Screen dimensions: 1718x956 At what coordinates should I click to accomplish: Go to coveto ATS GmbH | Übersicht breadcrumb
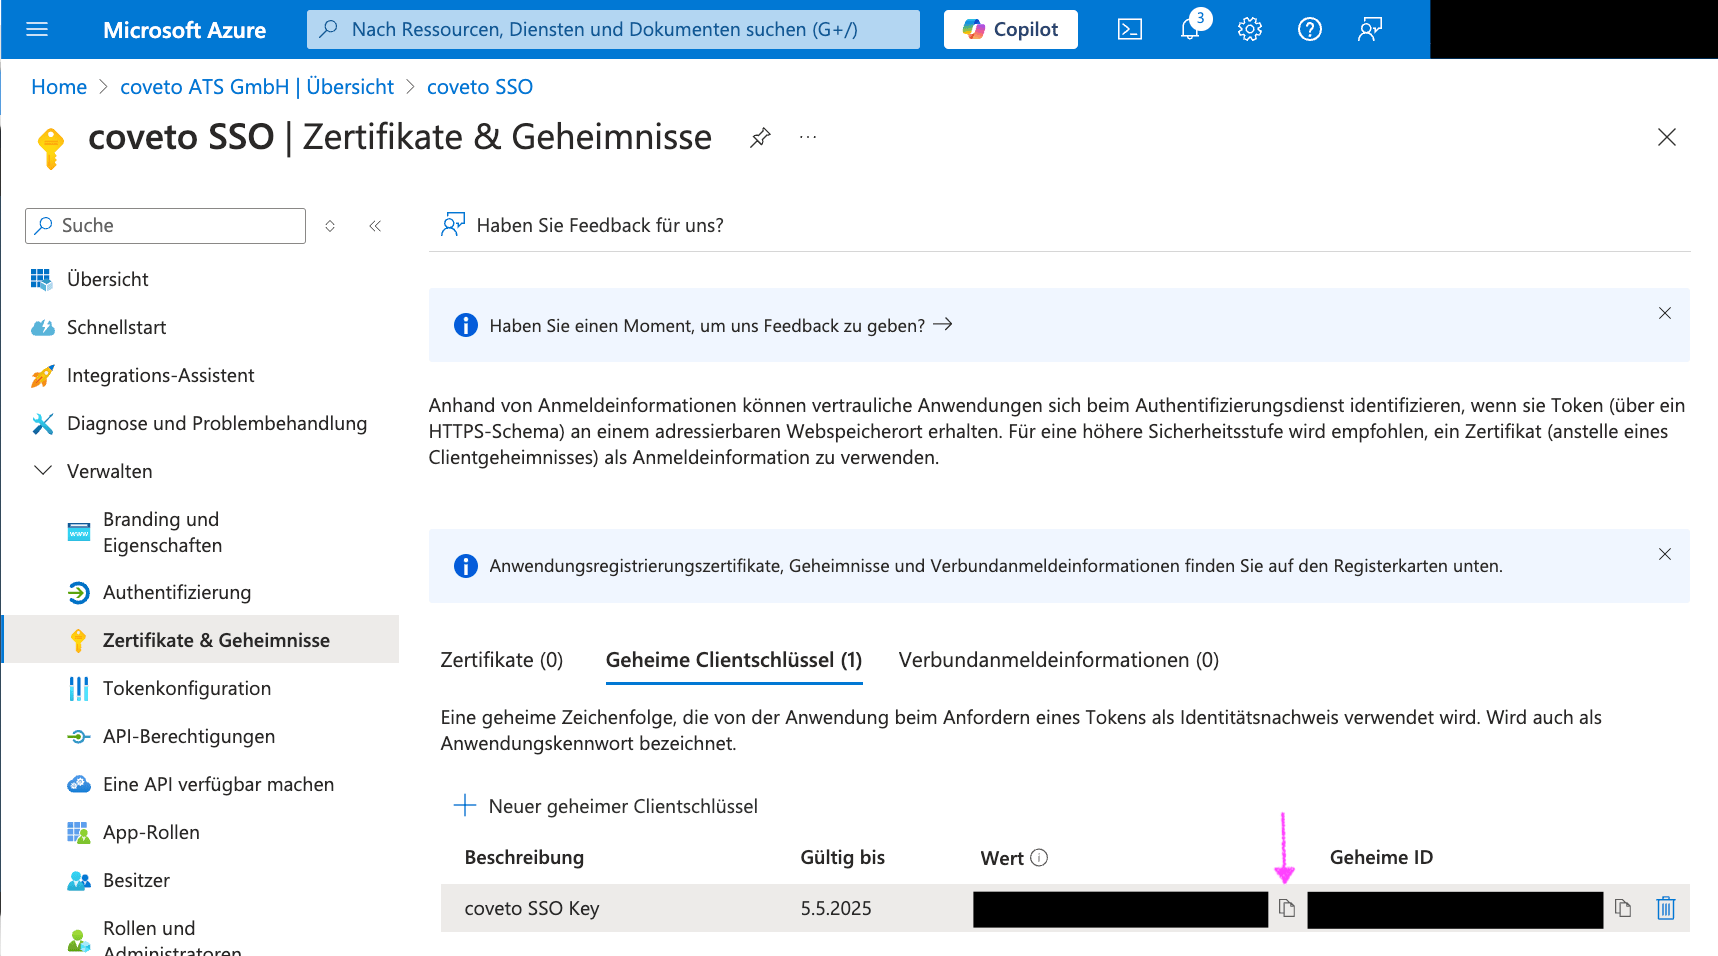257,87
